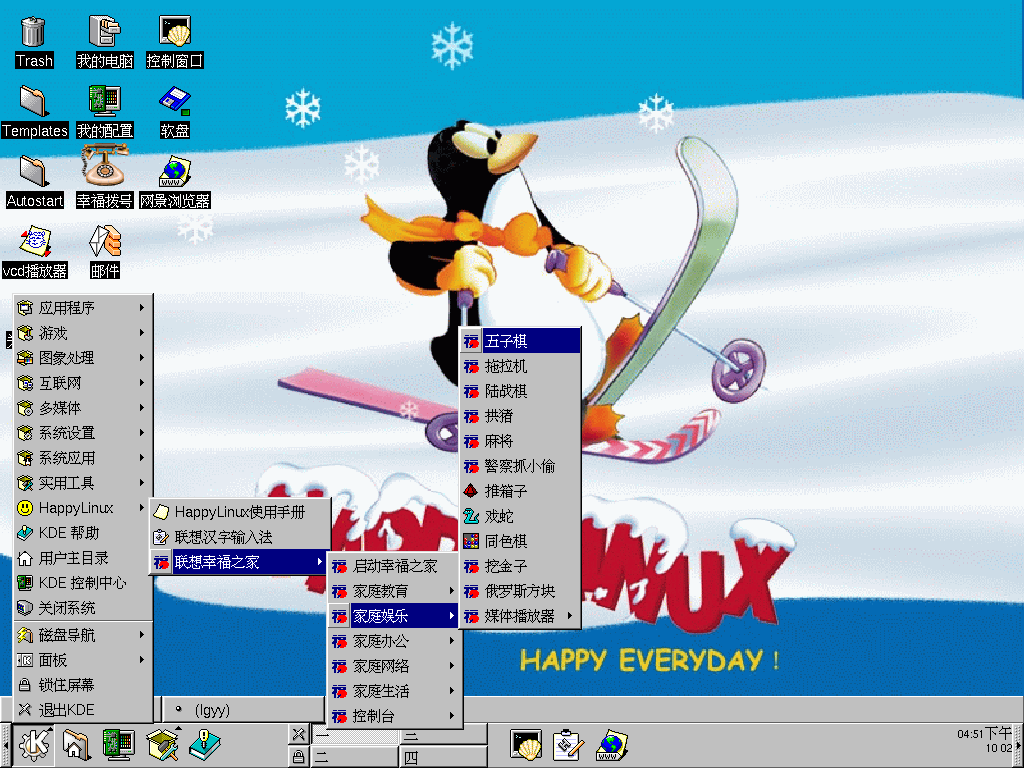Select 拱猪 menu entry

(x=520, y=416)
